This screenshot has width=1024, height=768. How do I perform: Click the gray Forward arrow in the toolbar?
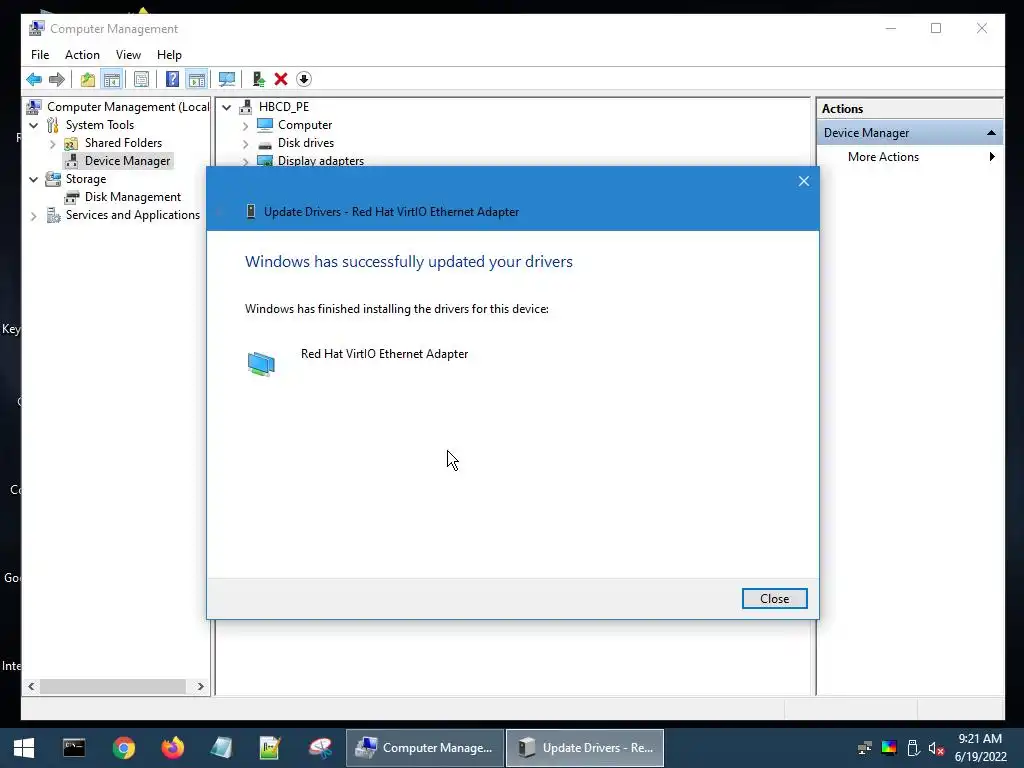click(x=57, y=80)
